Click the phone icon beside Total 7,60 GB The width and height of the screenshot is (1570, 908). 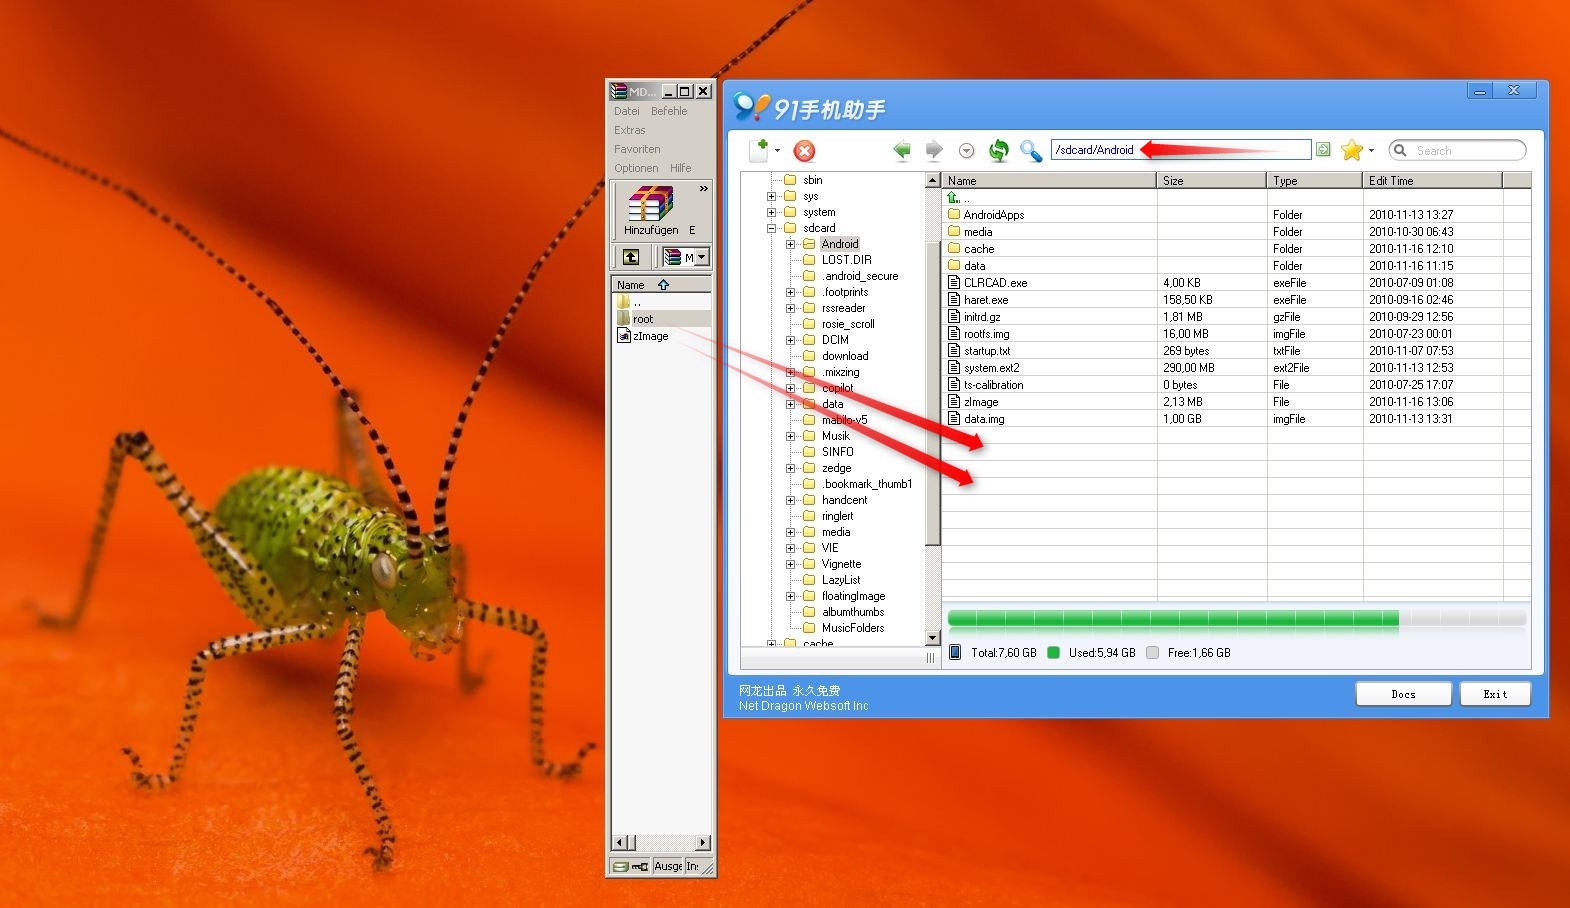click(955, 653)
